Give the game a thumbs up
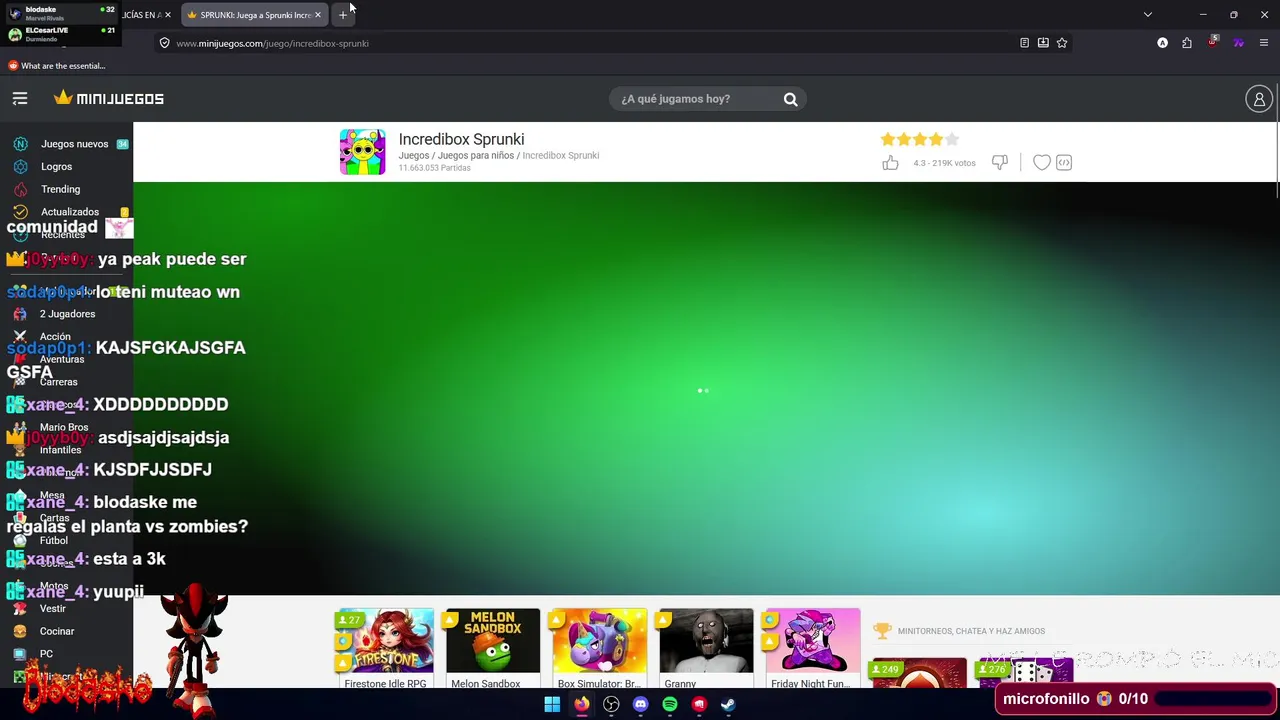 (x=890, y=162)
